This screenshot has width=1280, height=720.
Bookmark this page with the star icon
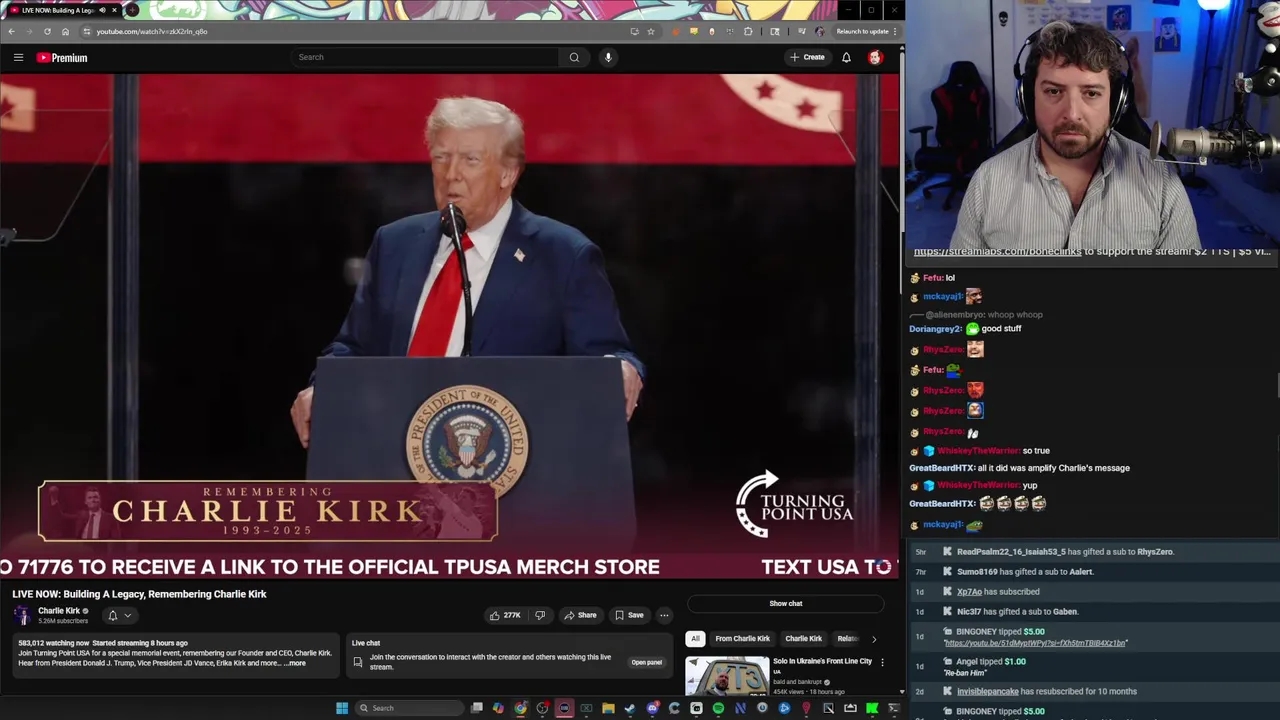(x=651, y=31)
